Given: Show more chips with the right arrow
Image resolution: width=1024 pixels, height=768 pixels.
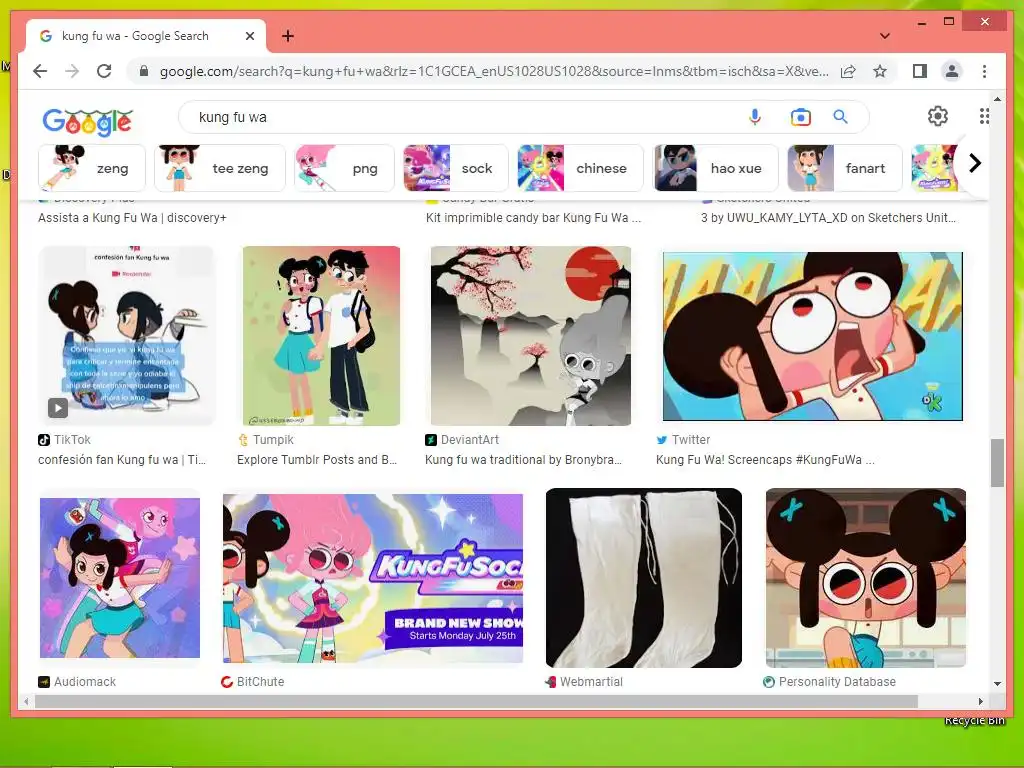Looking at the screenshot, I should point(975,163).
